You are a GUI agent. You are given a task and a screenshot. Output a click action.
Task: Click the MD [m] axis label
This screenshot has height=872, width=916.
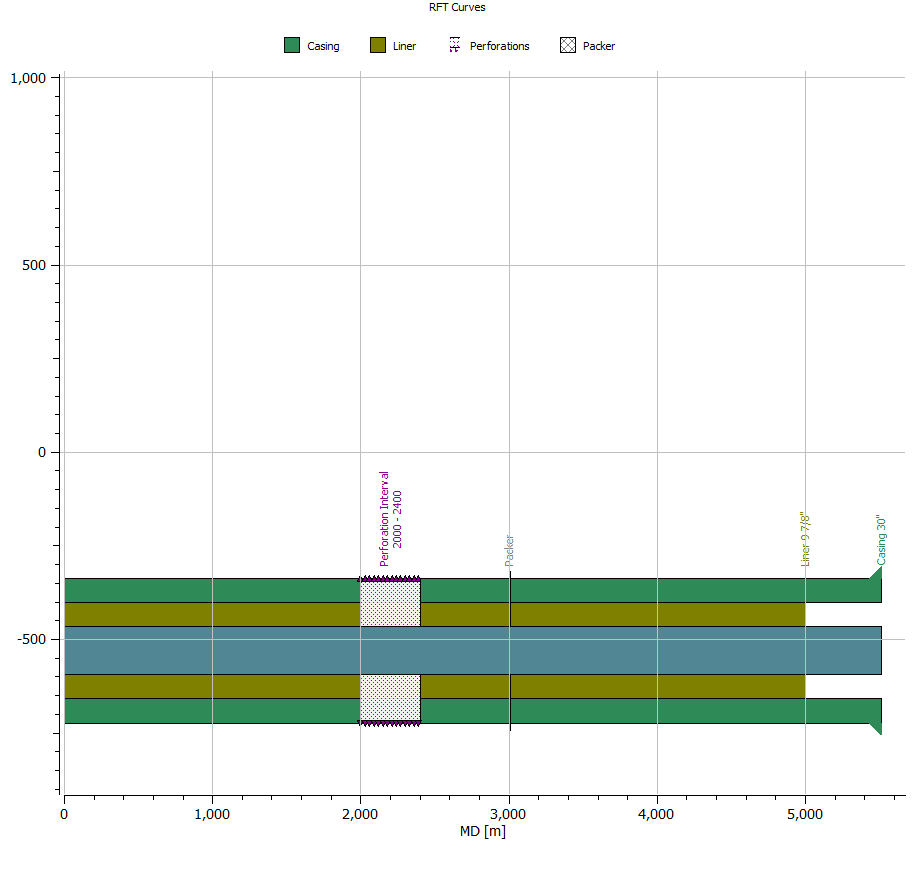coord(482,830)
